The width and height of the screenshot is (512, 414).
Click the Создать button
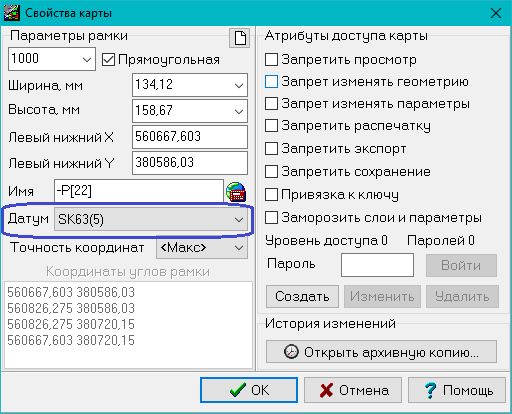302,296
